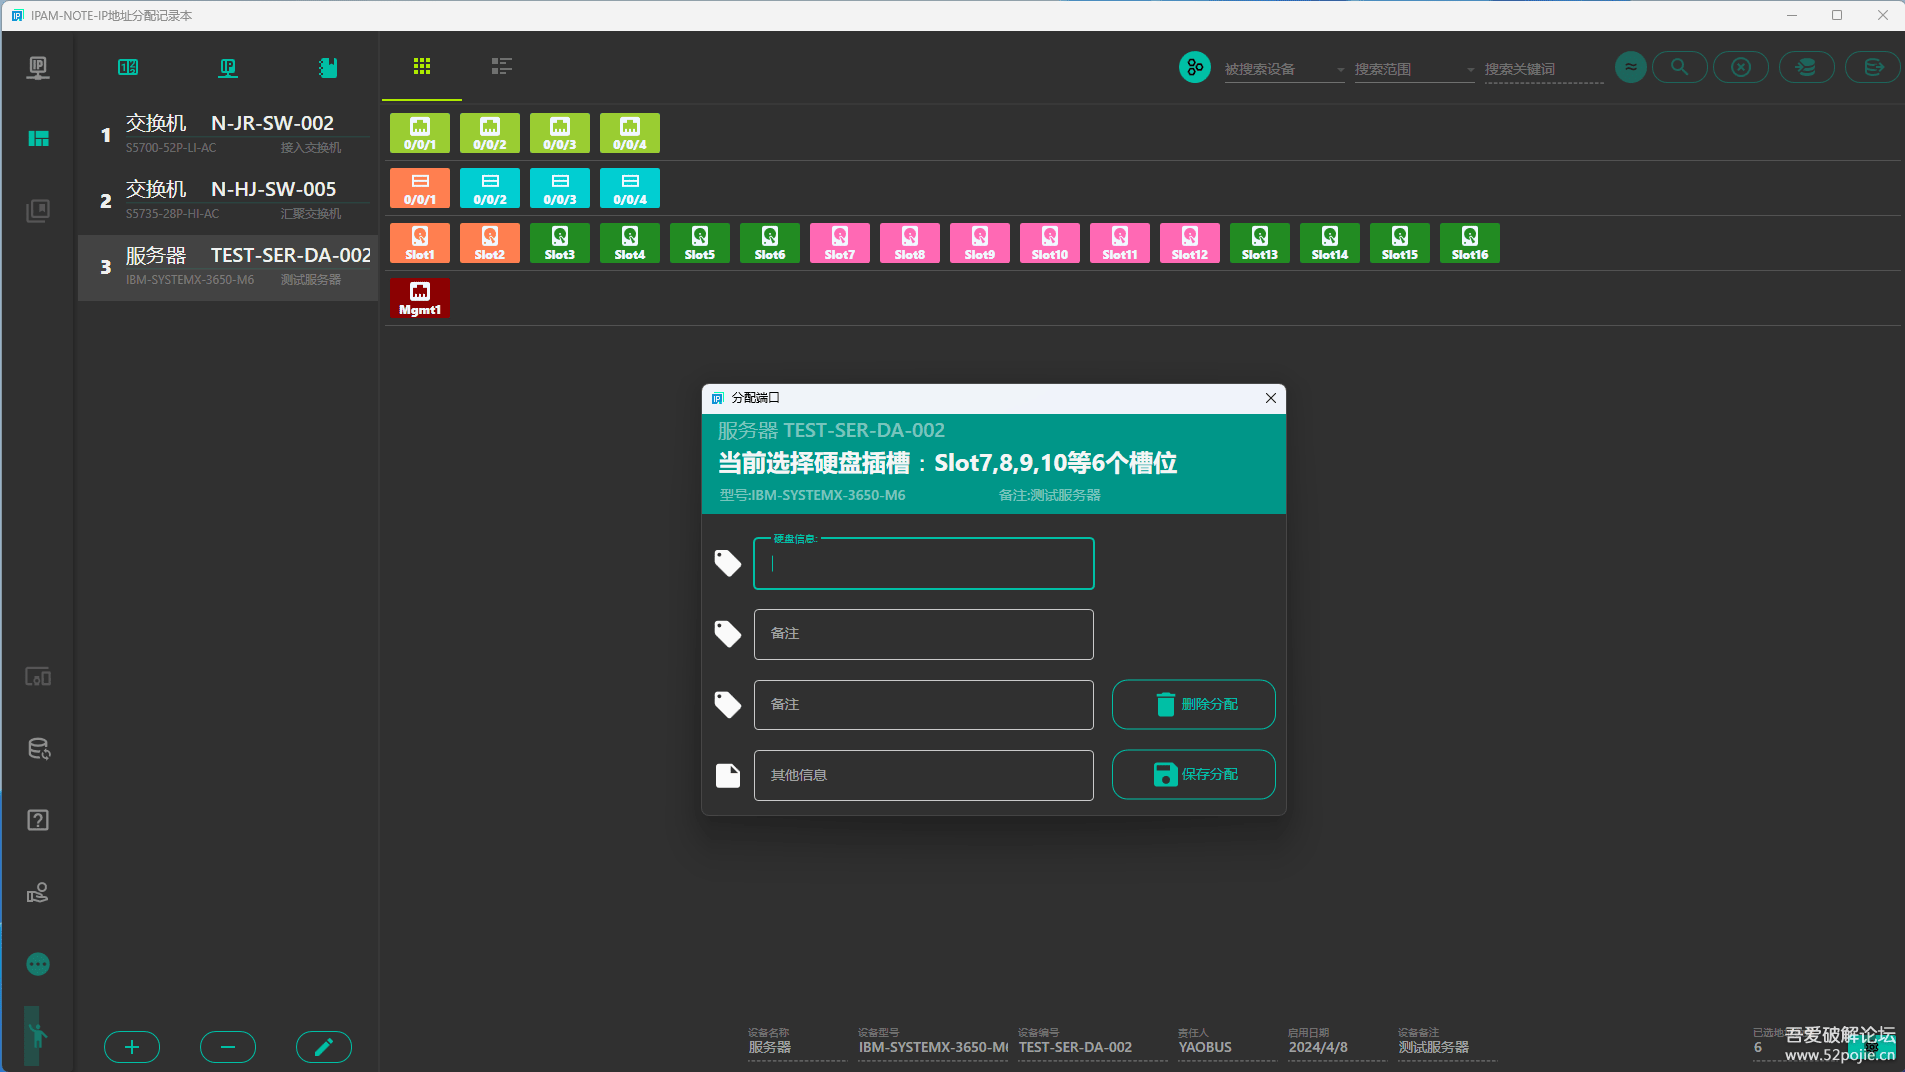Select green disk slot Slot13
Image resolution: width=1905 pixels, height=1072 pixels.
1260,243
